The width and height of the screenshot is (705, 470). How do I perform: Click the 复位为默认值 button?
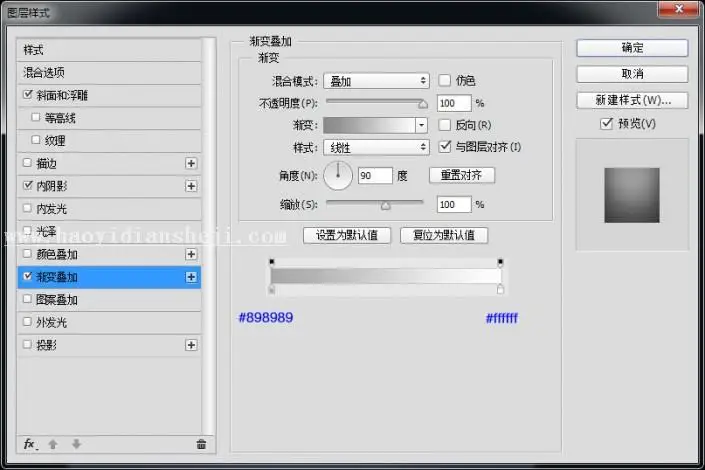[x=444, y=235]
